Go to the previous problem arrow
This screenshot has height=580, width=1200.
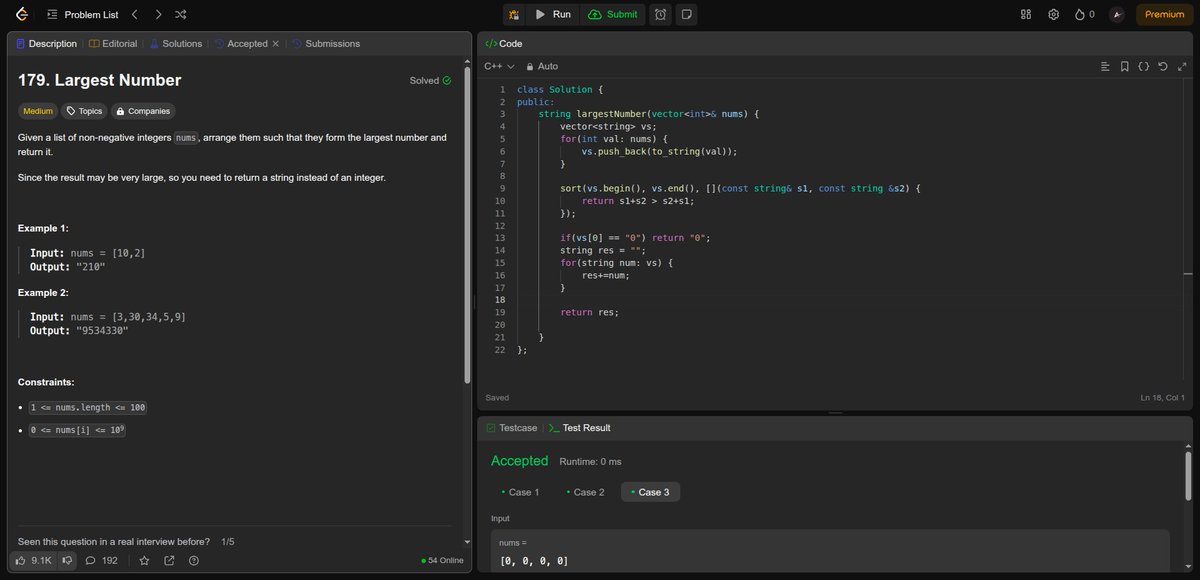pyautogui.click(x=135, y=15)
